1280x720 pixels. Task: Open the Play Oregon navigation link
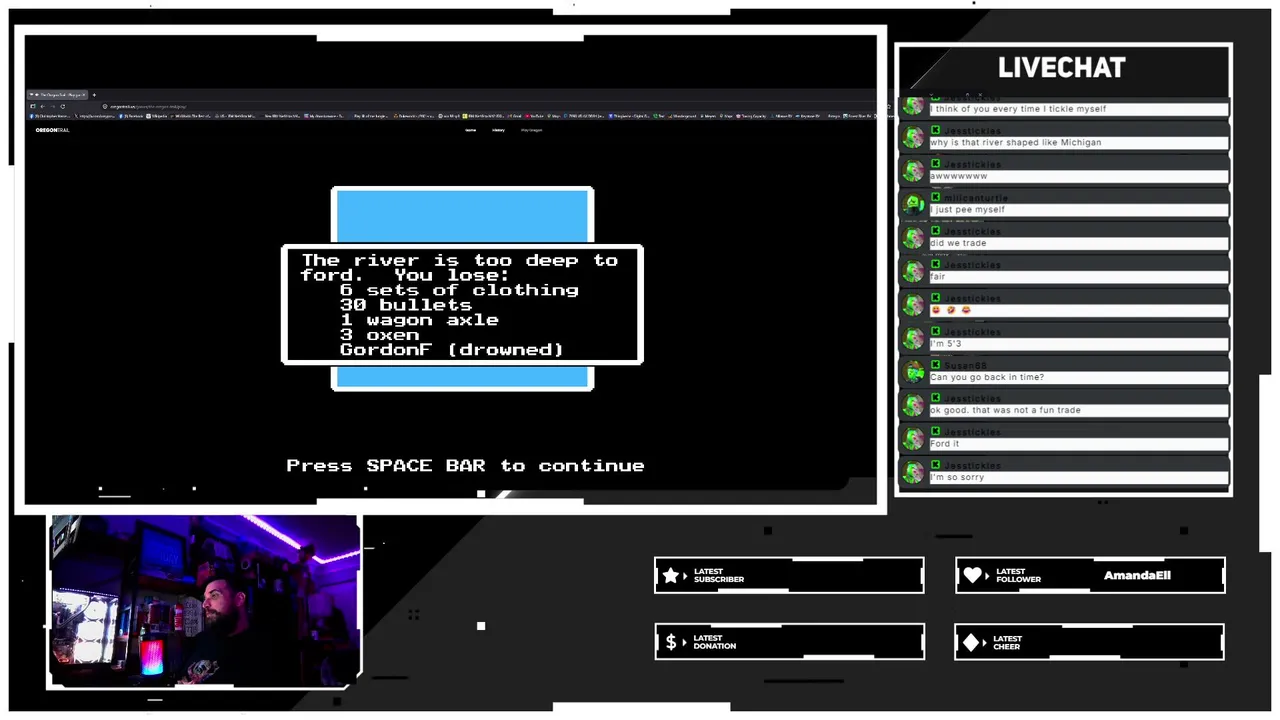pyautogui.click(x=531, y=130)
